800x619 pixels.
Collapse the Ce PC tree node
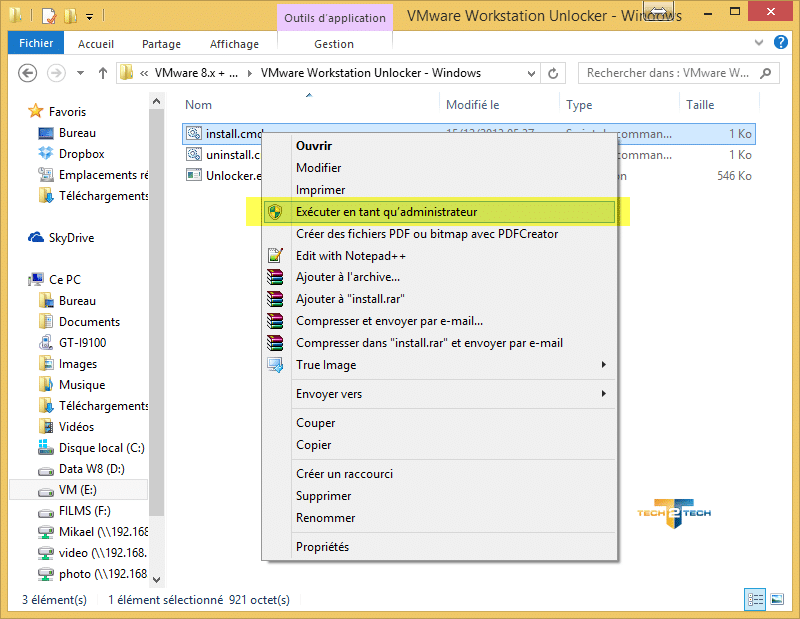[x=24, y=280]
